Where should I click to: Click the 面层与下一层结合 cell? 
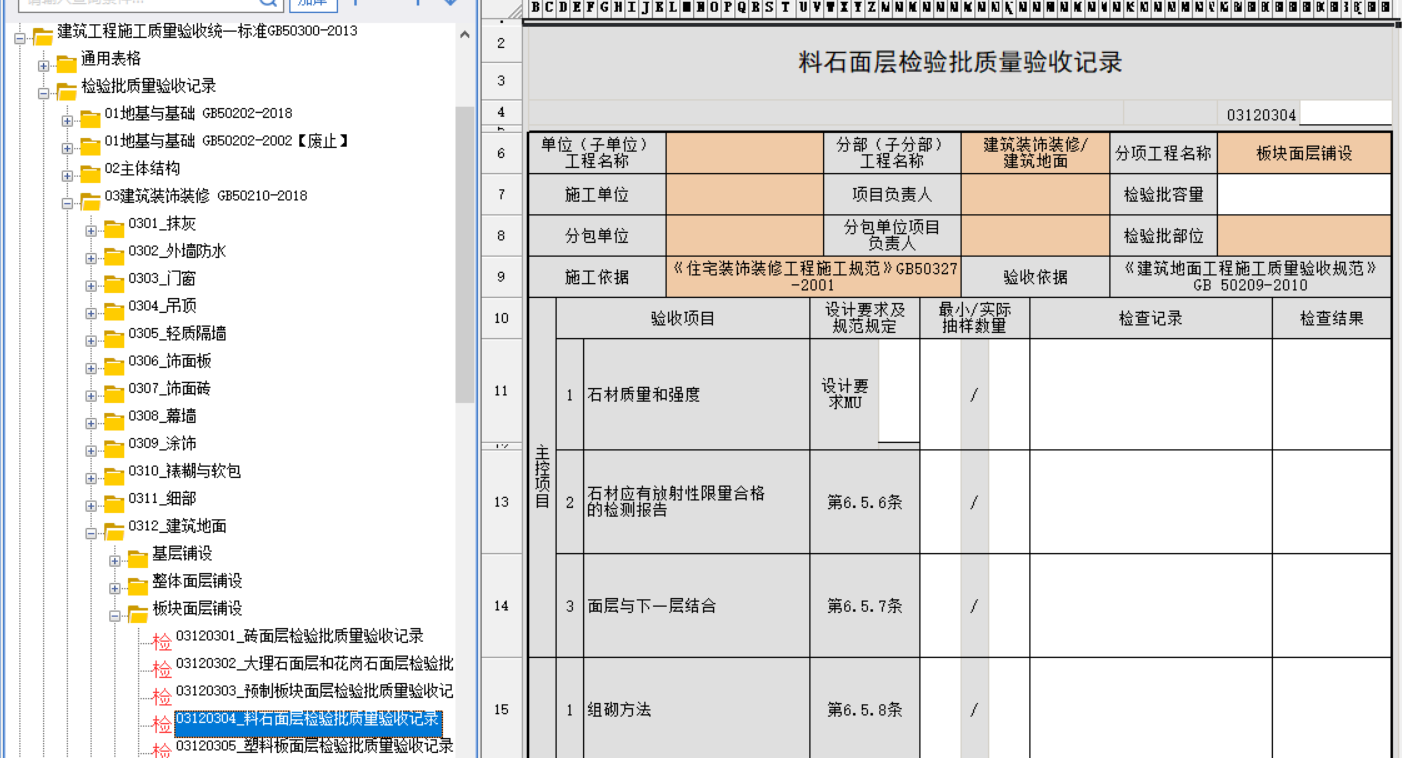697,606
